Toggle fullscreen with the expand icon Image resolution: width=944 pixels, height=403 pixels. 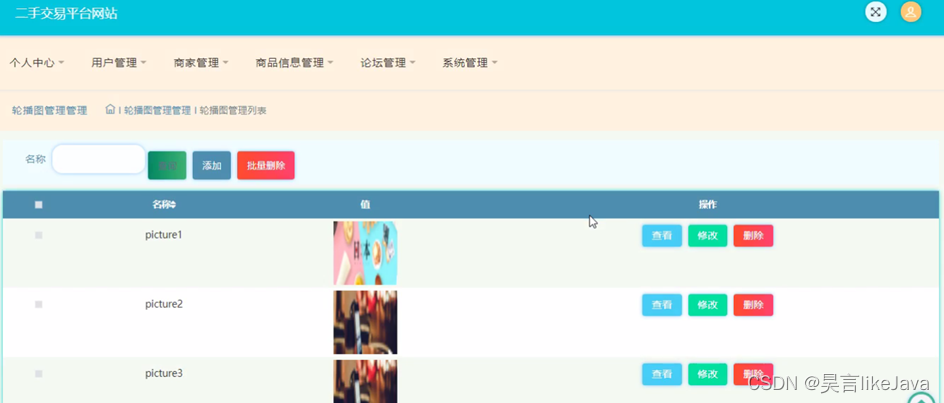tap(875, 11)
